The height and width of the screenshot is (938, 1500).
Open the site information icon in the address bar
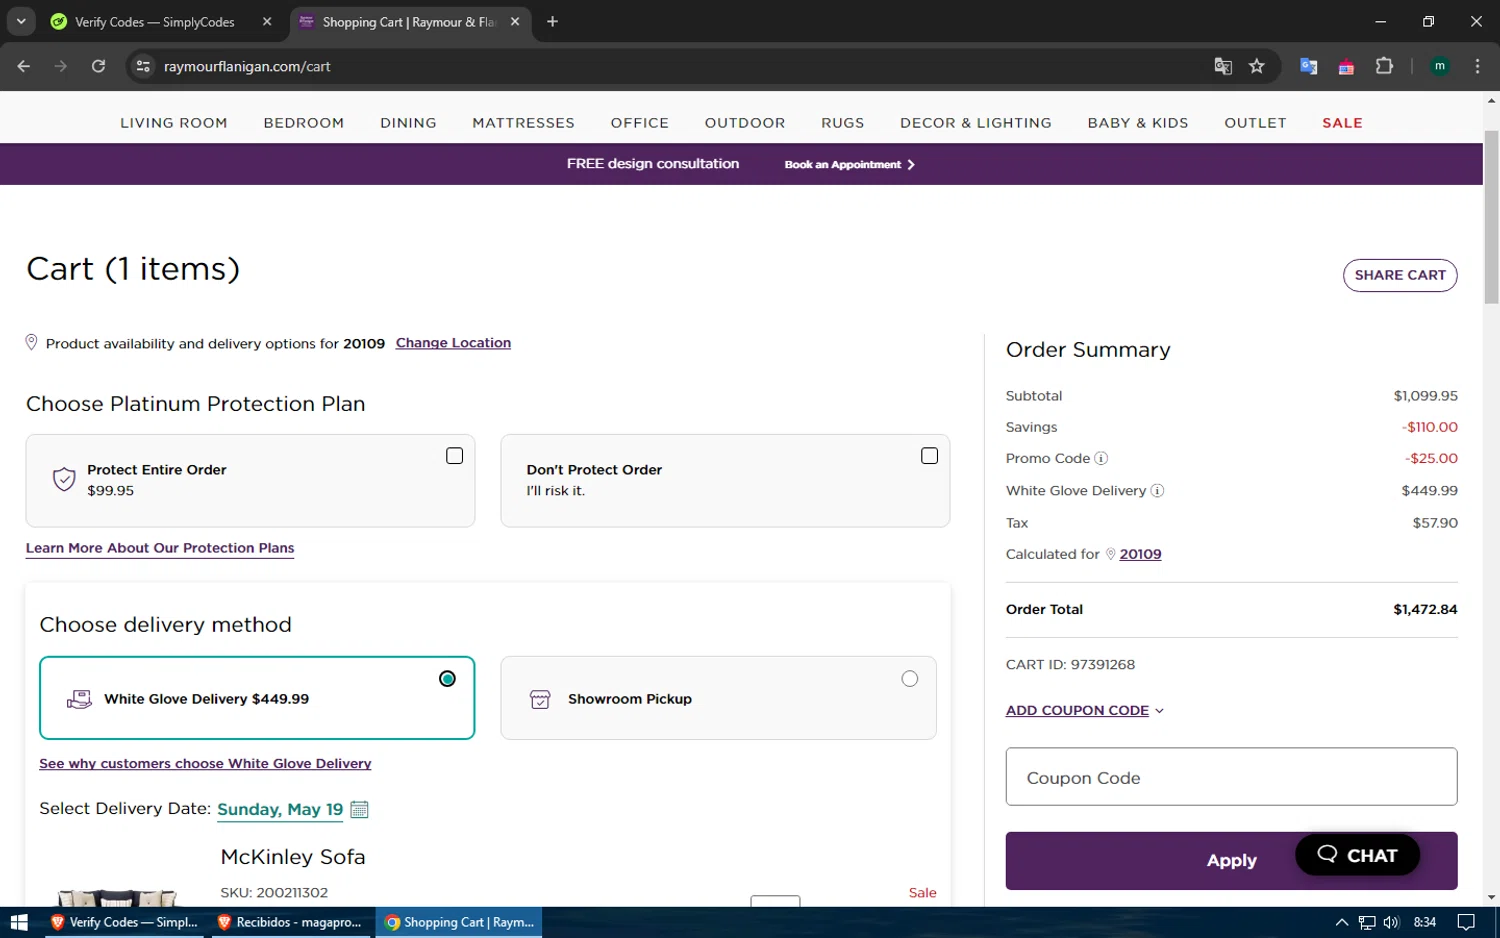pos(143,66)
